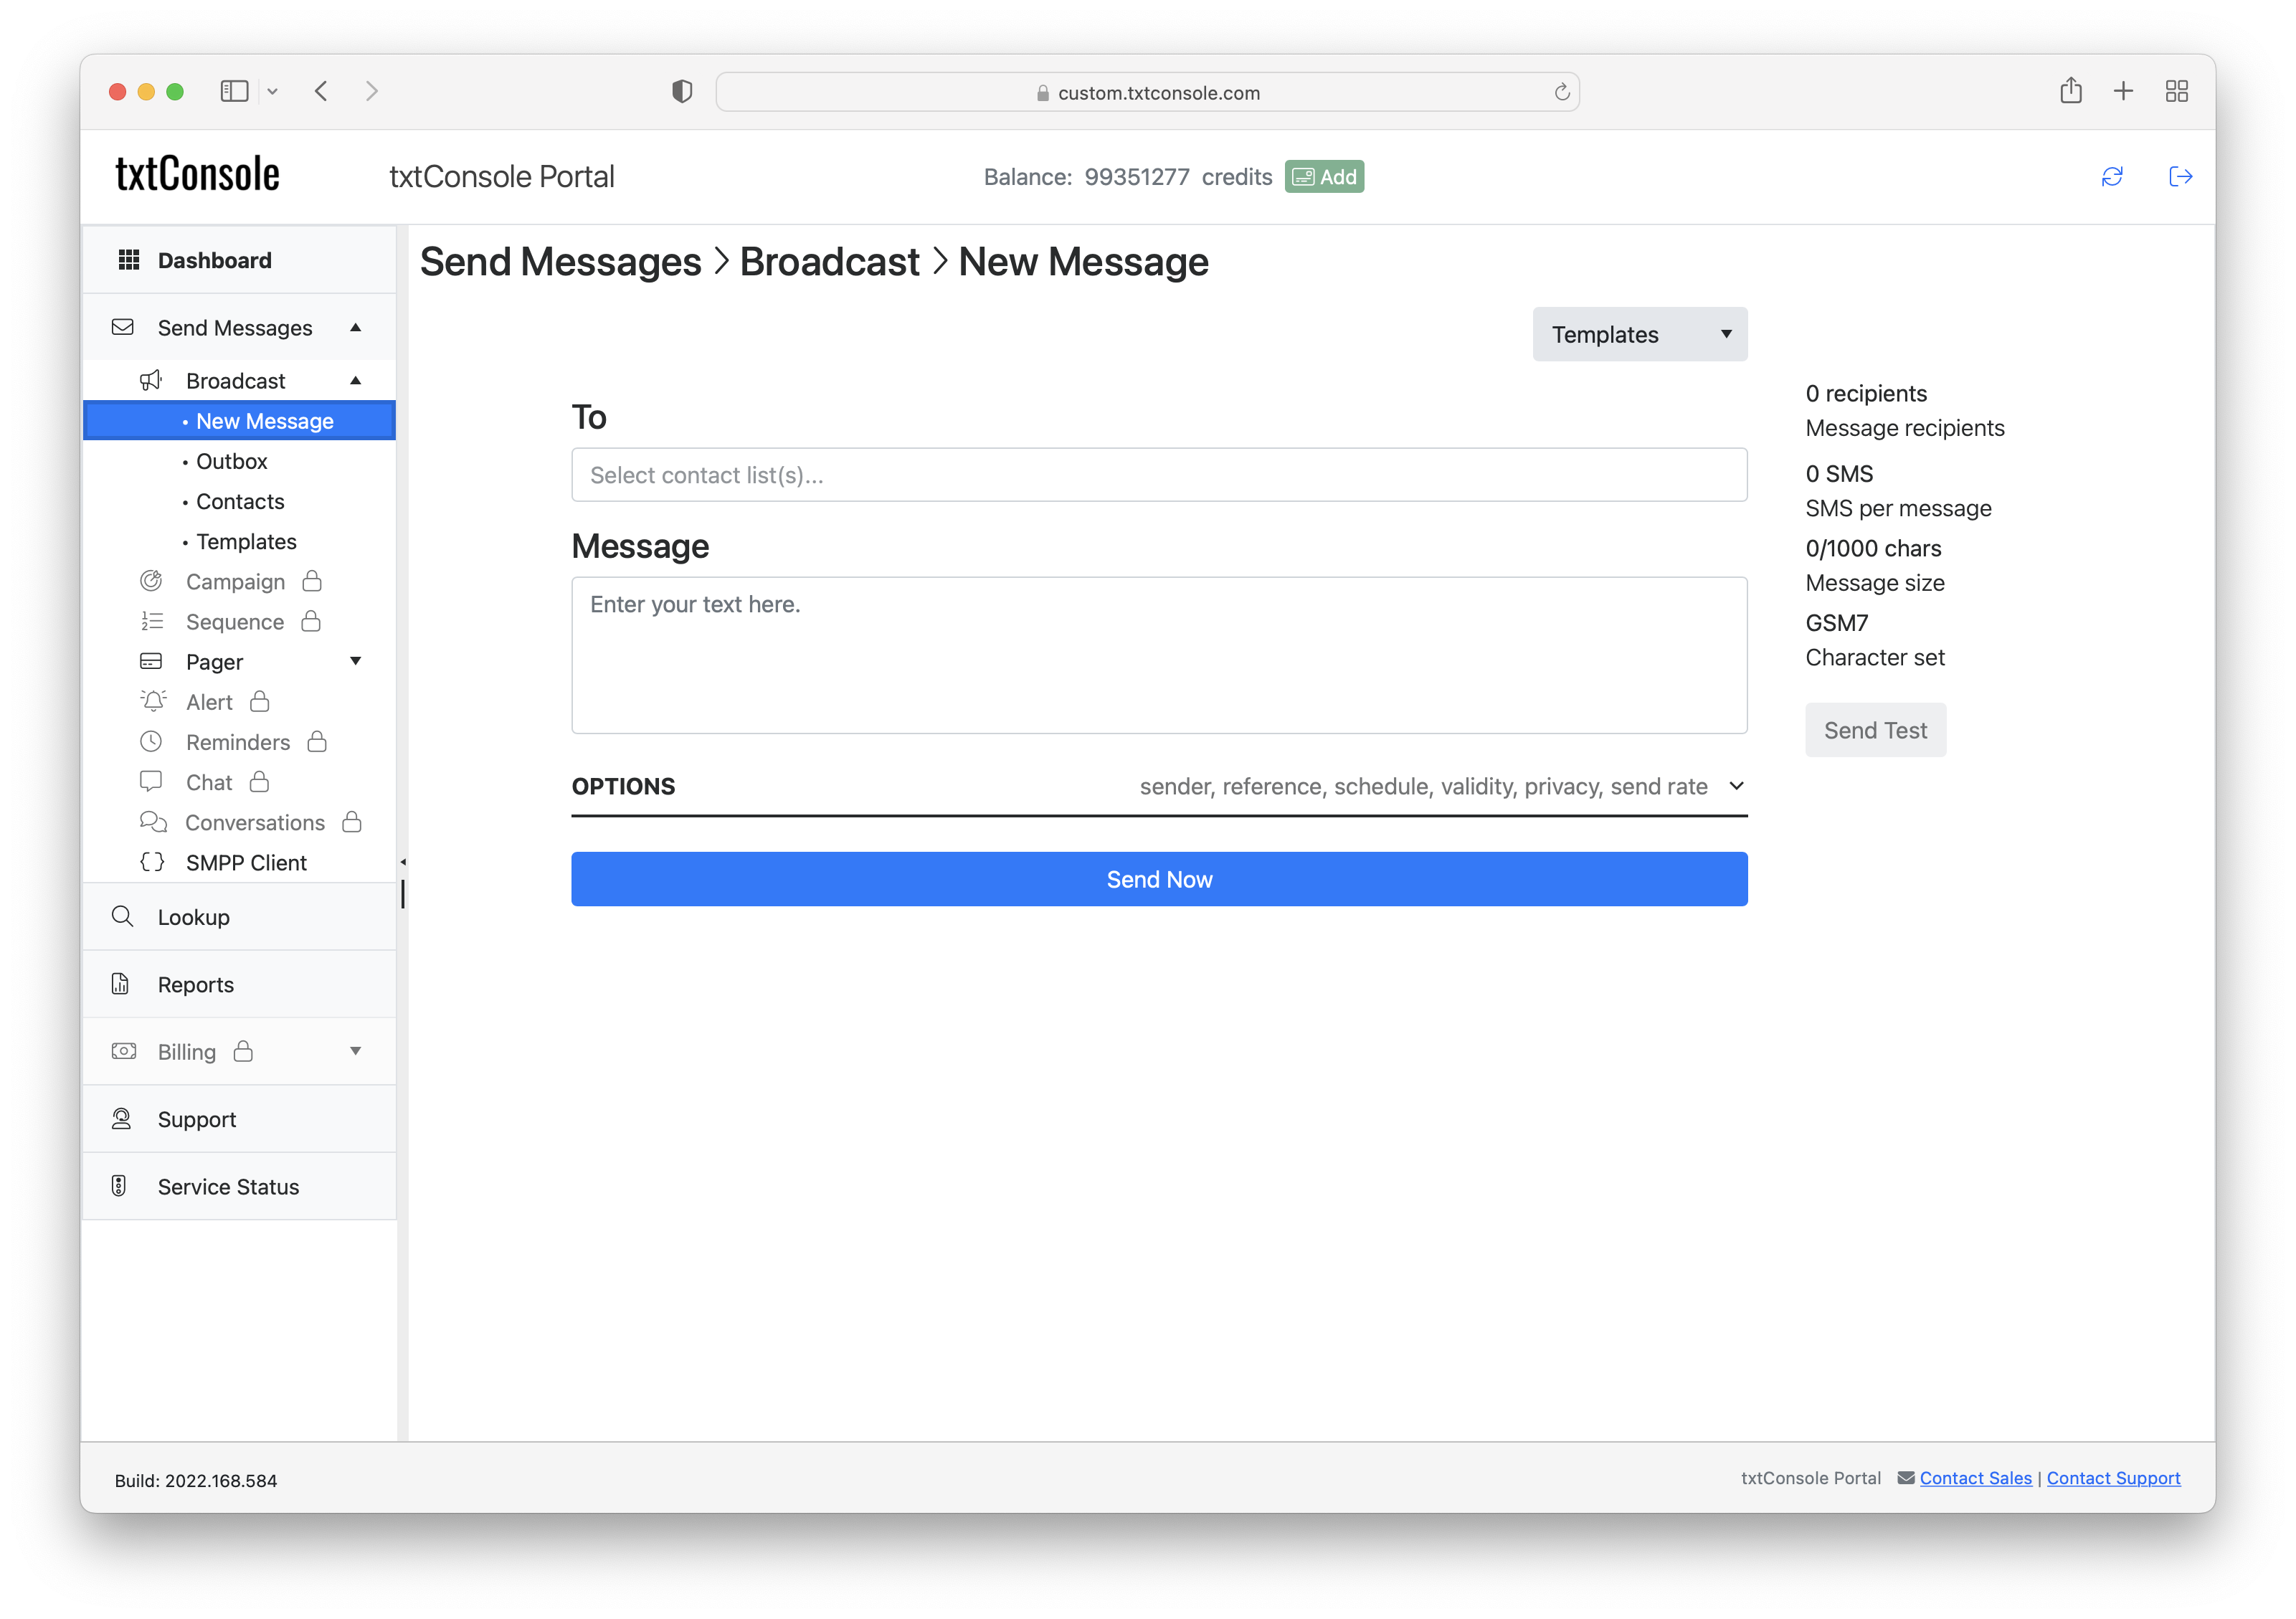The image size is (2296, 1619).
Task: Toggle the Safari sidebar button
Action: point(234,92)
